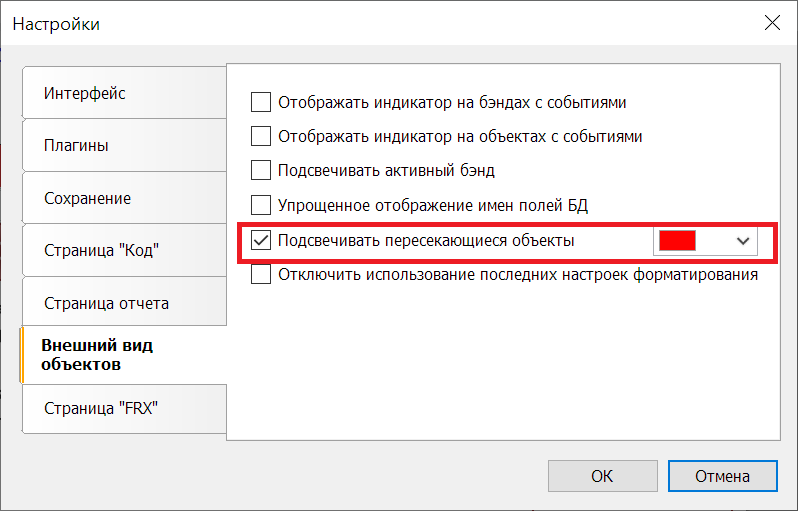The image size is (798, 511).
Task: Enable indicator on bands with events checkbox
Action: [261, 102]
